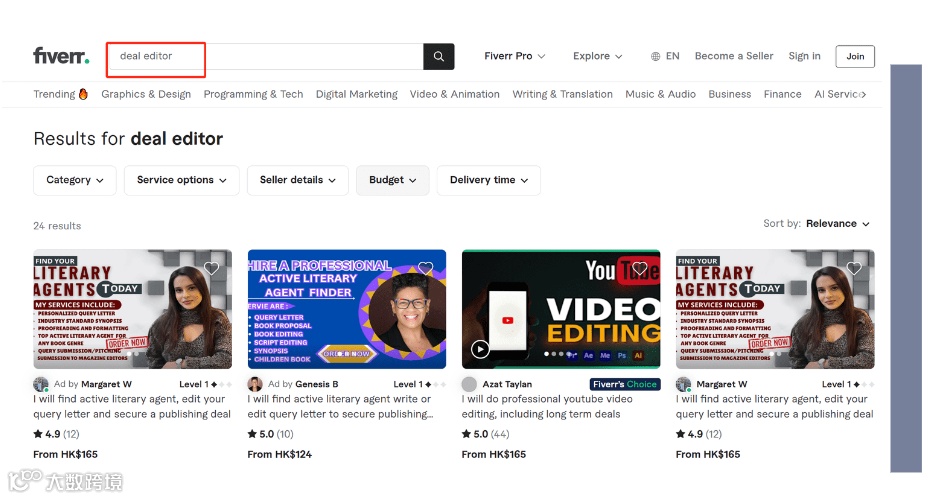Favorite the first Margaret W gig (heart)
The width and height of the screenshot is (937, 499).
click(212, 268)
